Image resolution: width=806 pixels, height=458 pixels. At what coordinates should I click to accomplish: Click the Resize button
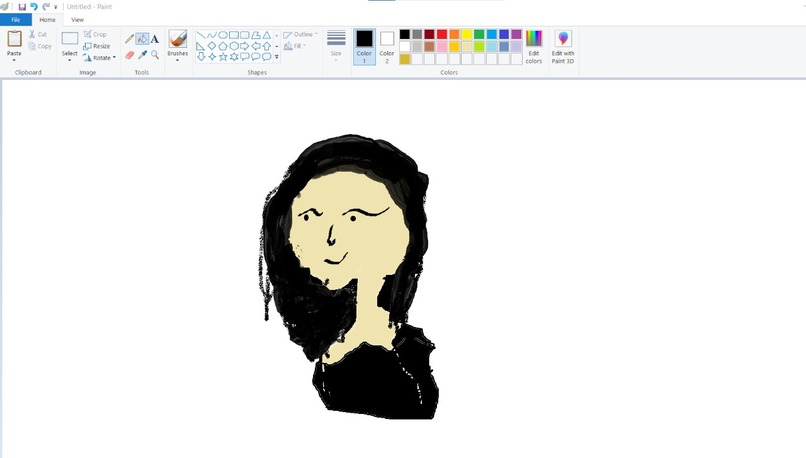pyautogui.click(x=97, y=46)
